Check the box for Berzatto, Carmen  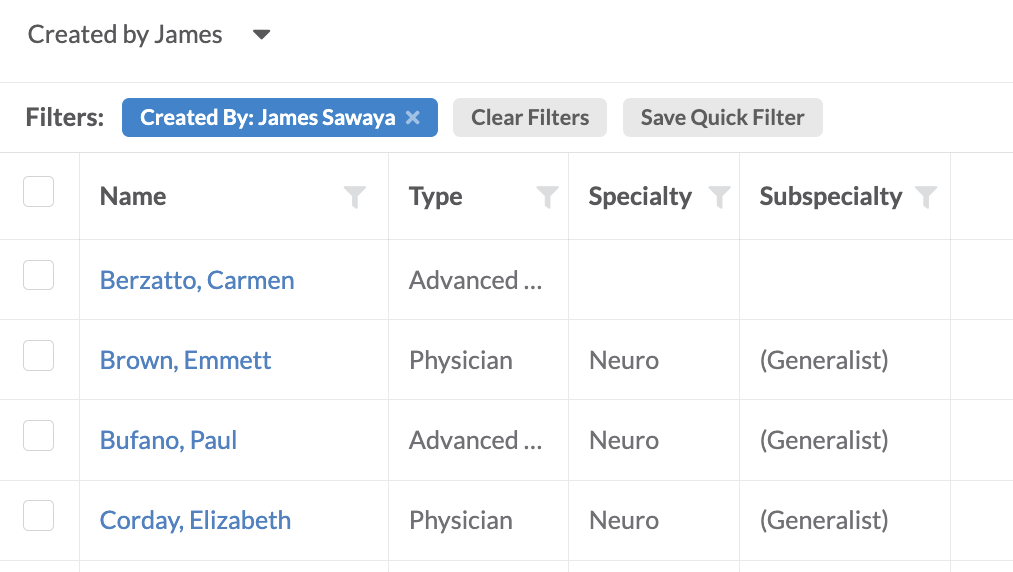[x=39, y=275]
